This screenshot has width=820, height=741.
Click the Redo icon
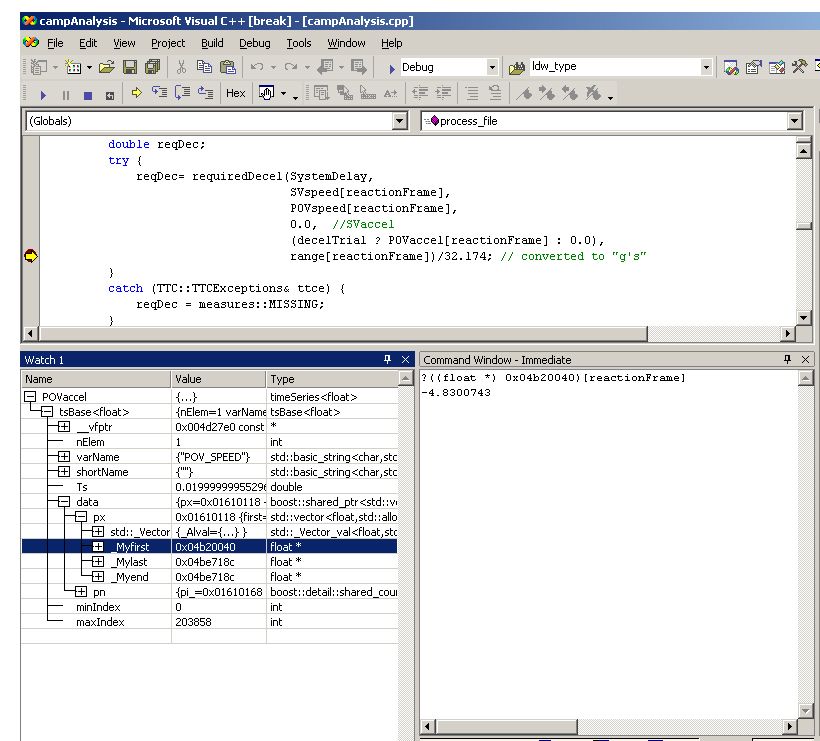(x=291, y=66)
